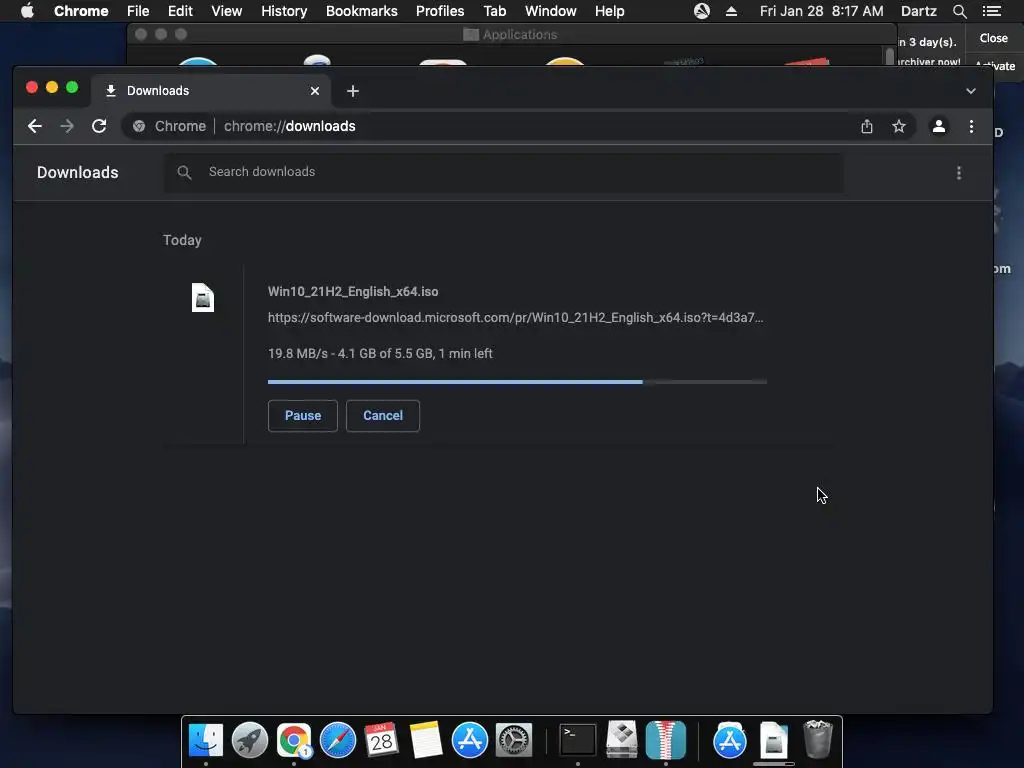The height and width of the screenshot is (768, 1024).
Task: Expand the tab search chevron
Action: (x=971, y=91)
